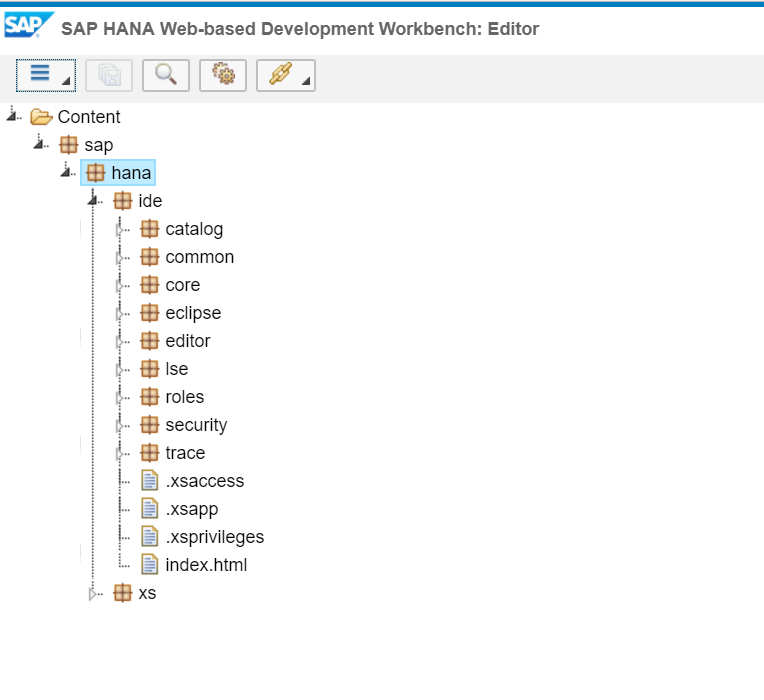Click the editor package icon
764x700 pixels.
point(150,341)
